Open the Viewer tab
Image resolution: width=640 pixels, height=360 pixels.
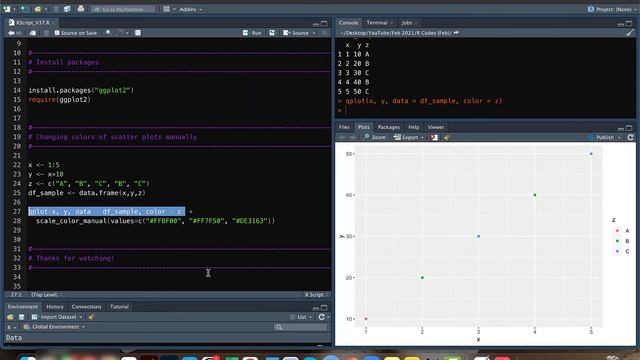pyautogui.click(x=436, y=127)
